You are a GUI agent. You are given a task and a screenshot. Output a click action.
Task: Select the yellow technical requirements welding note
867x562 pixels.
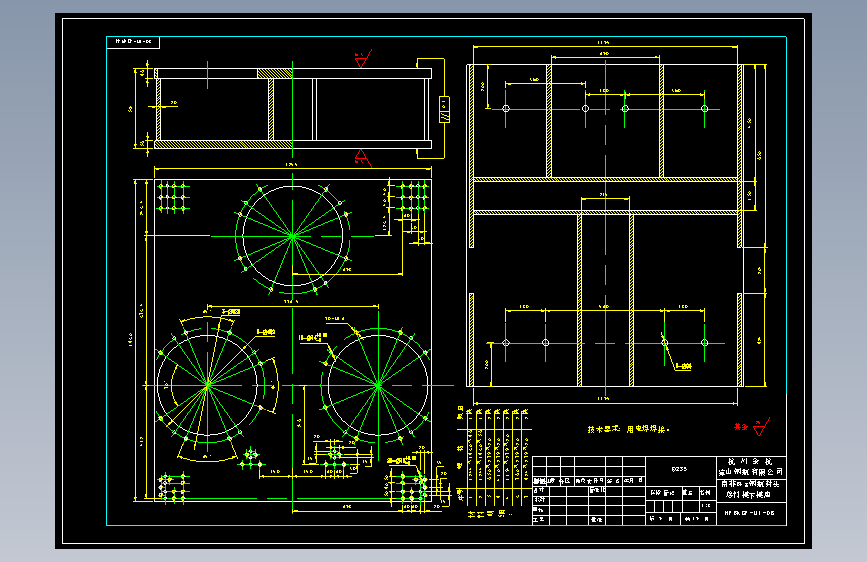click(629, 429)
